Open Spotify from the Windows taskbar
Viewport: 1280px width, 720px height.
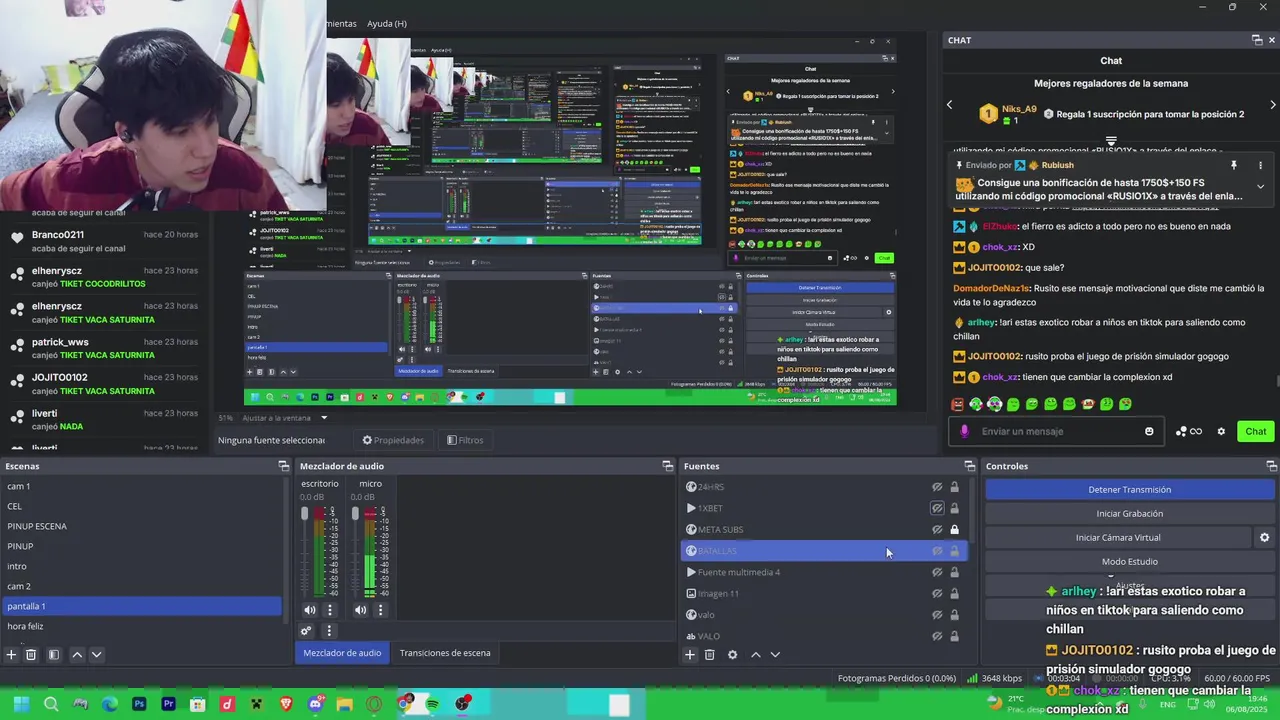click(432, 705)
